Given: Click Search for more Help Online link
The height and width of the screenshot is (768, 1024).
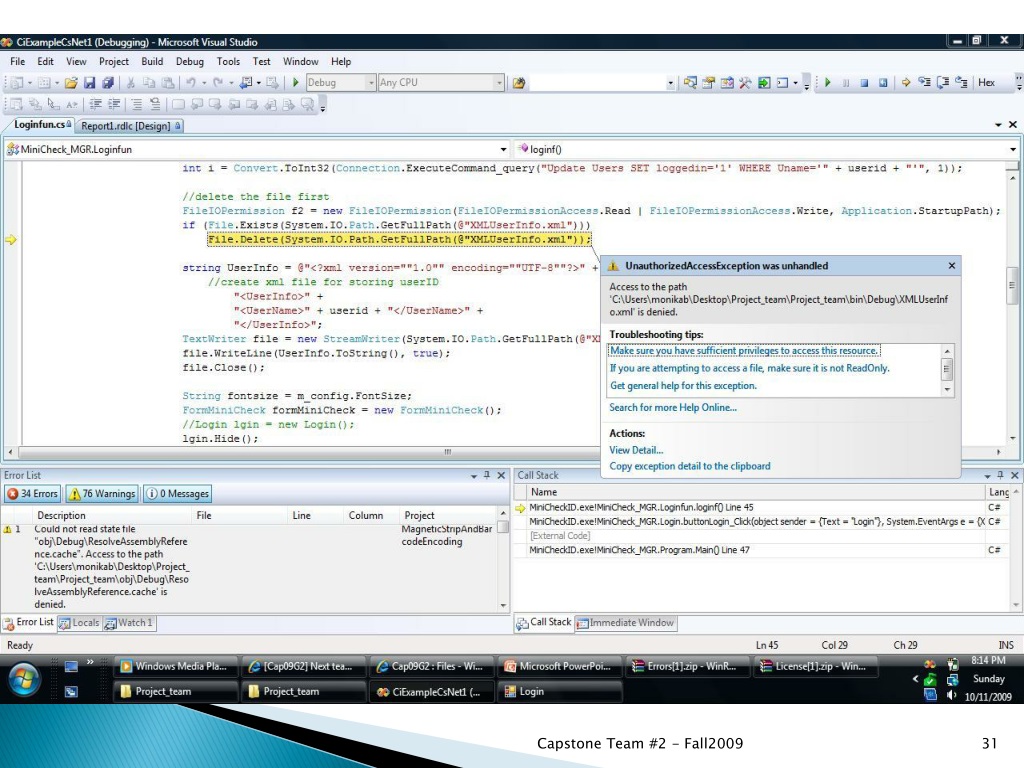Looking at the screenshot, I should coord(673,408).
